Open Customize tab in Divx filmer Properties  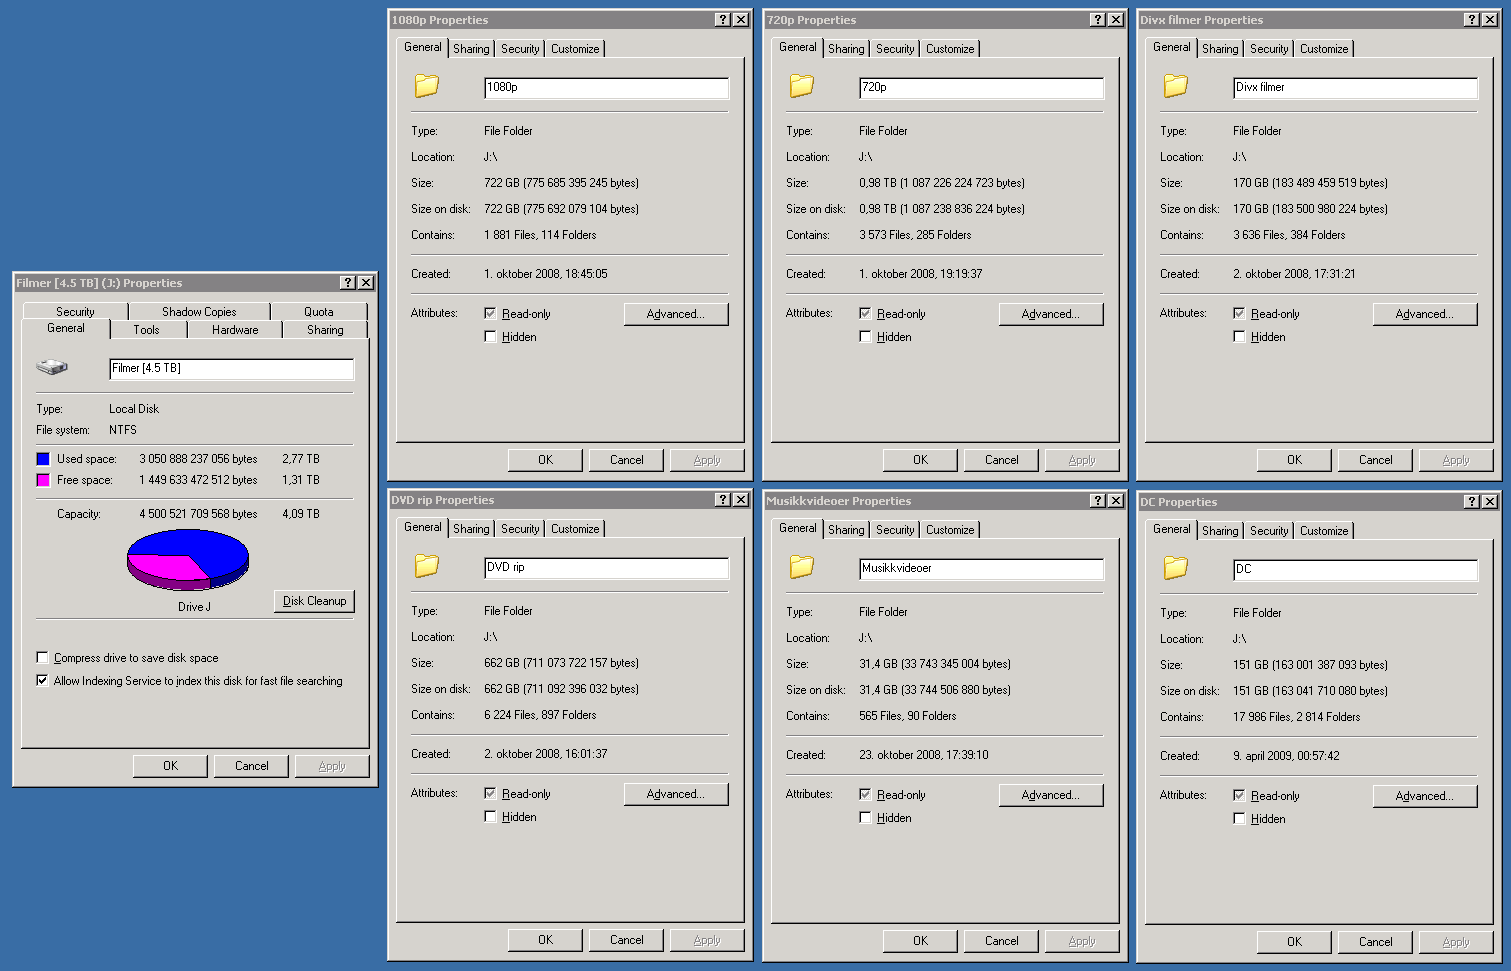pos(1324,49)
